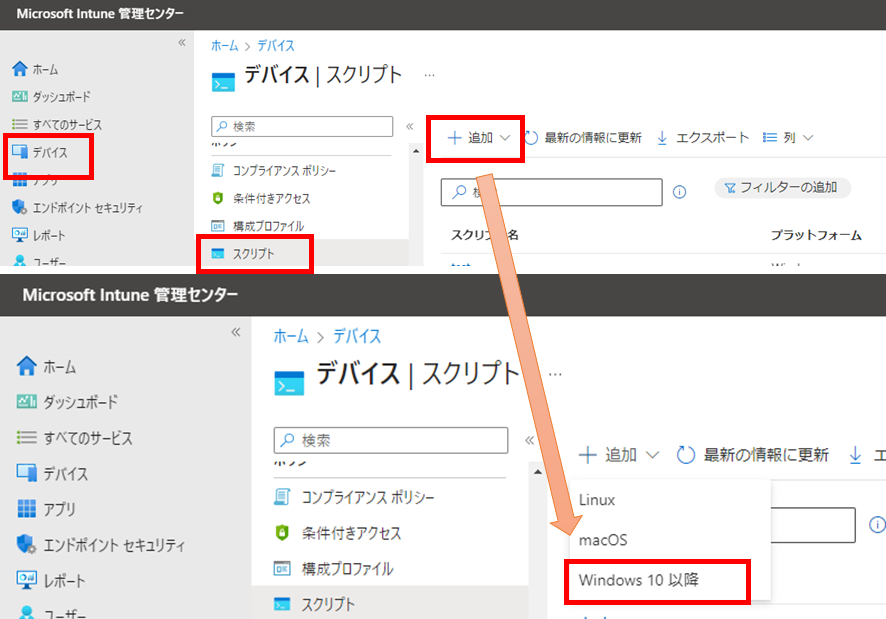Click the submenu scroll-up arrow in the lower screenshot

coord(538,471)
